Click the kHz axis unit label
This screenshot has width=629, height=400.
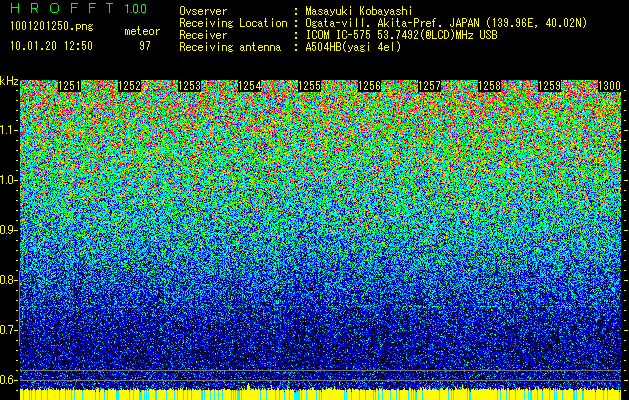click(9, 81)
